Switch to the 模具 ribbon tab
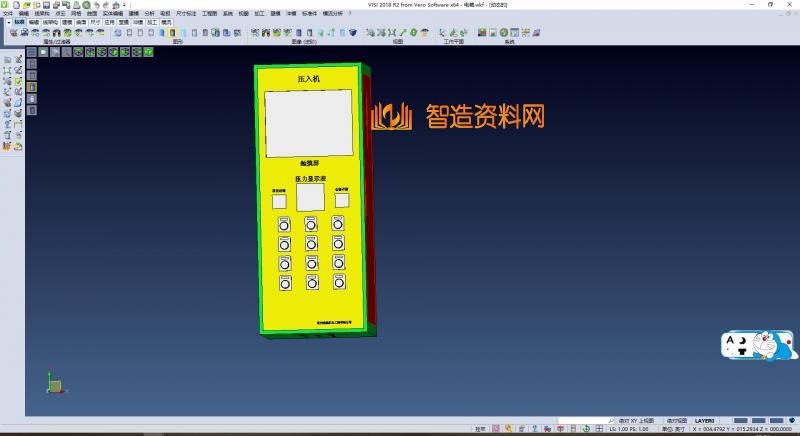The image size is (800, 436). (x=166, y=22)
